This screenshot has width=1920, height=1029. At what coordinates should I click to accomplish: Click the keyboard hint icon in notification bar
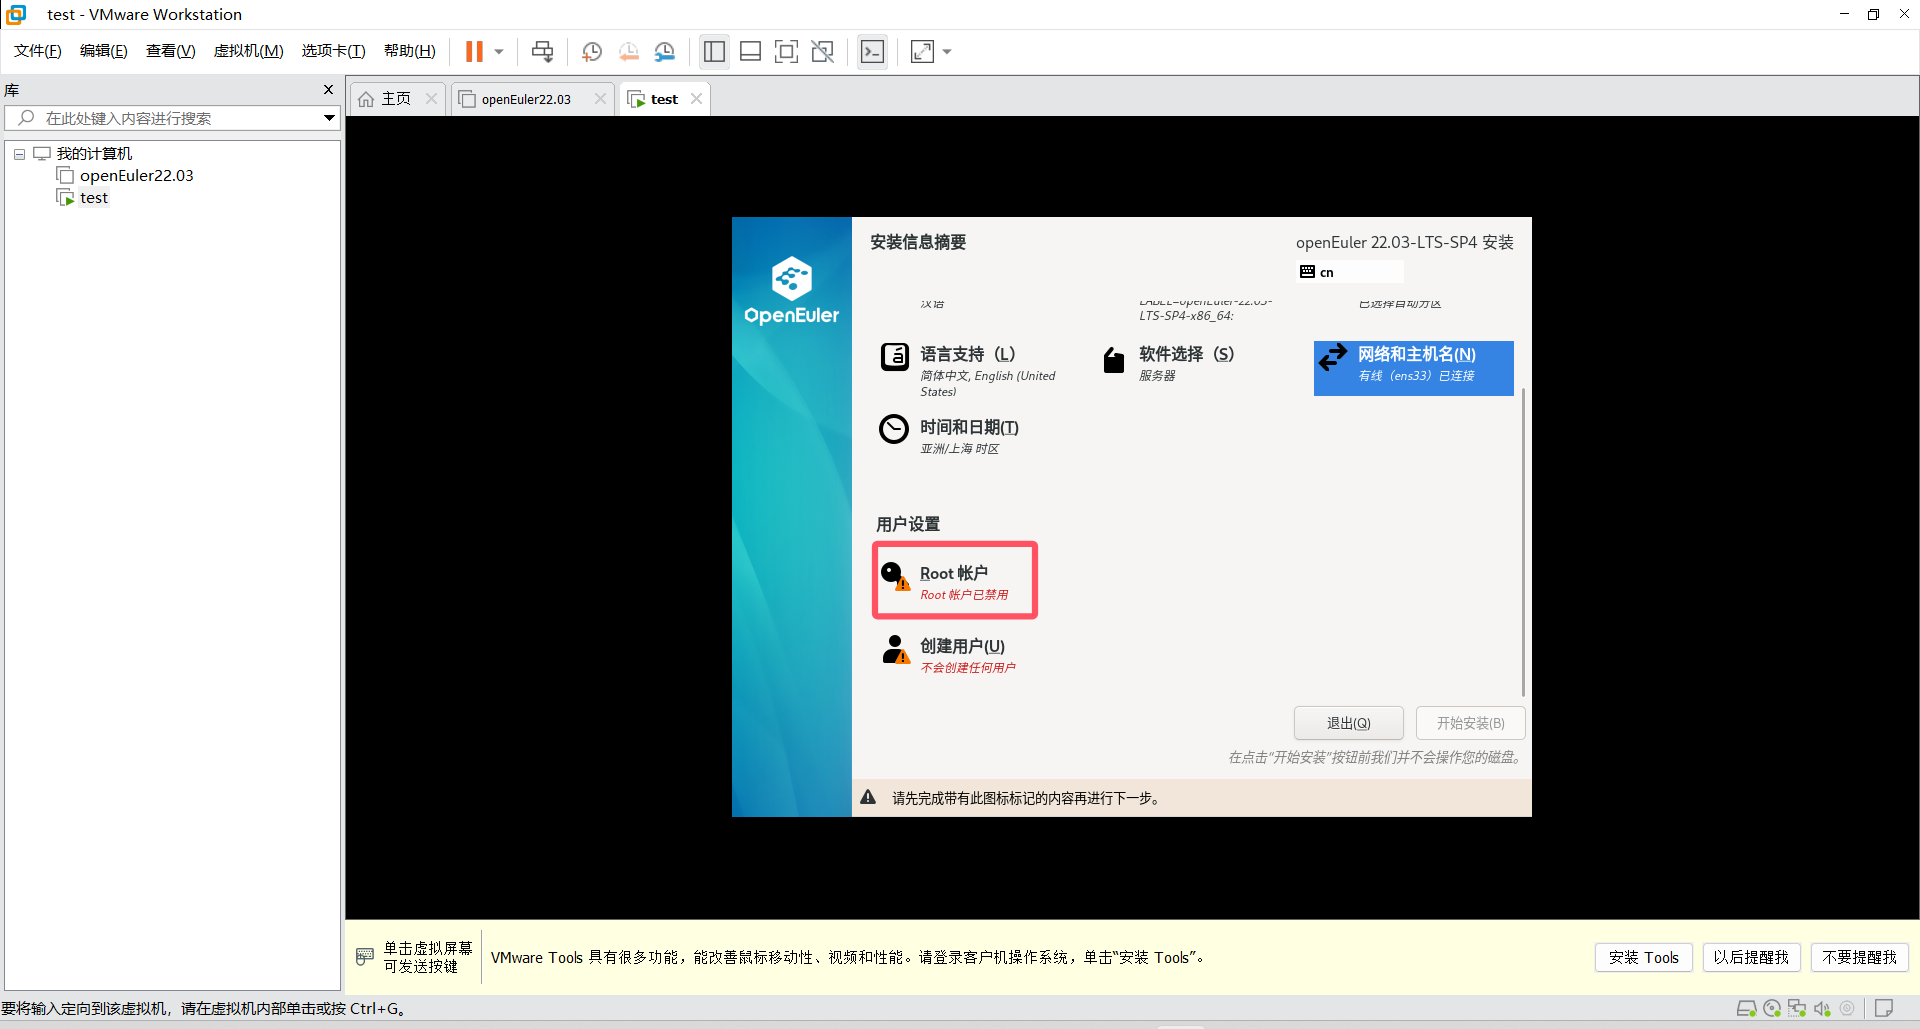tap(365, 957)
